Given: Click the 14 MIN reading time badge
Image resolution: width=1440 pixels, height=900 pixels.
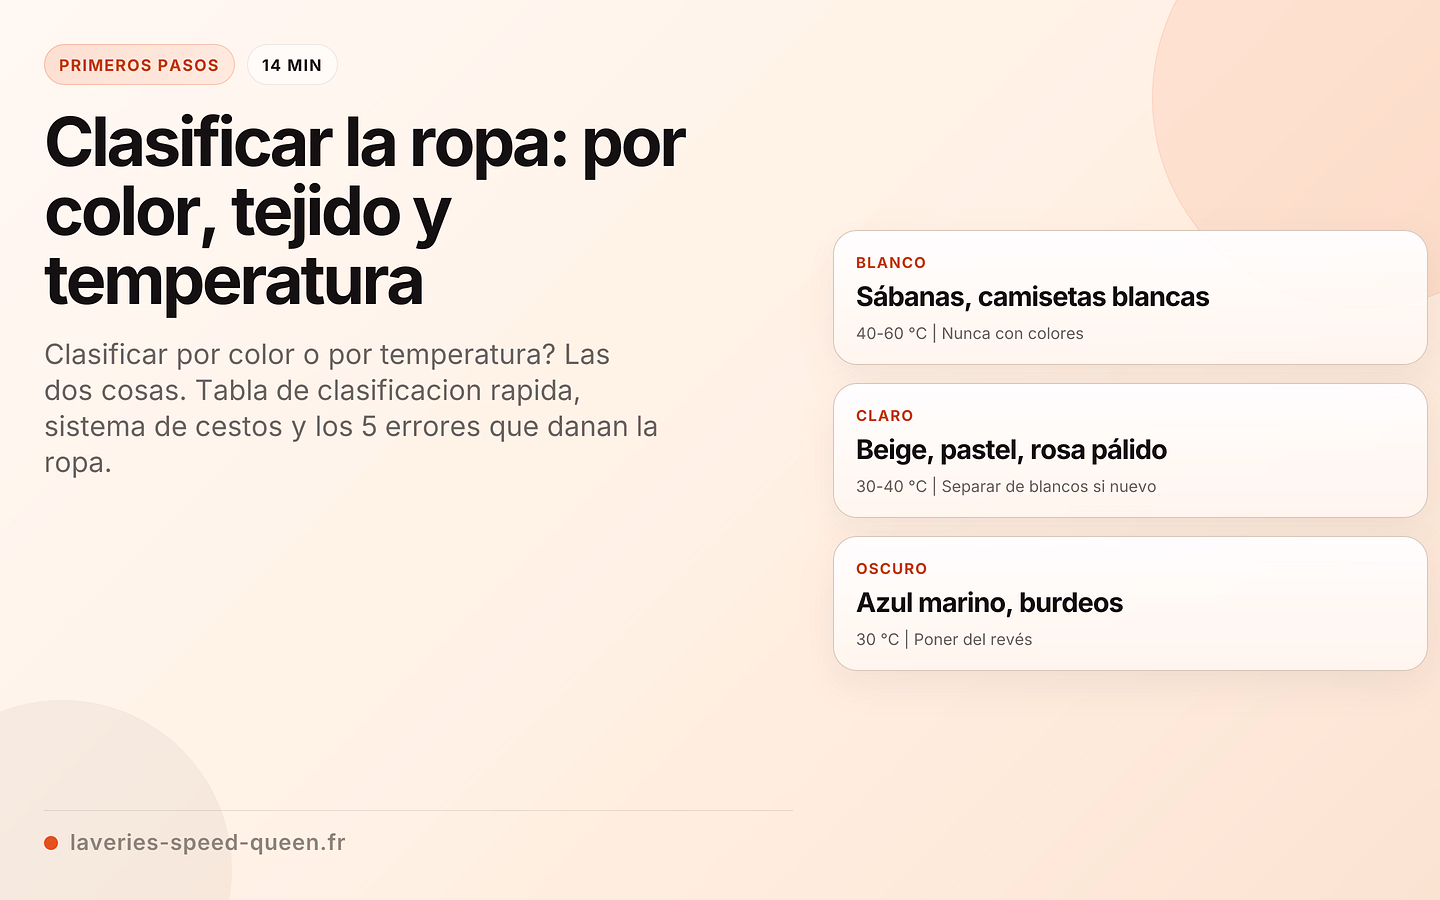Looking at the screenshot, I should 292,65.
